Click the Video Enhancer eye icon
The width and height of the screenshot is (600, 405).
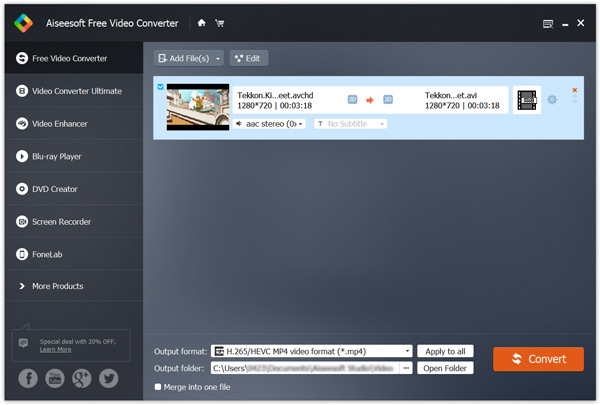pos(22,124)
